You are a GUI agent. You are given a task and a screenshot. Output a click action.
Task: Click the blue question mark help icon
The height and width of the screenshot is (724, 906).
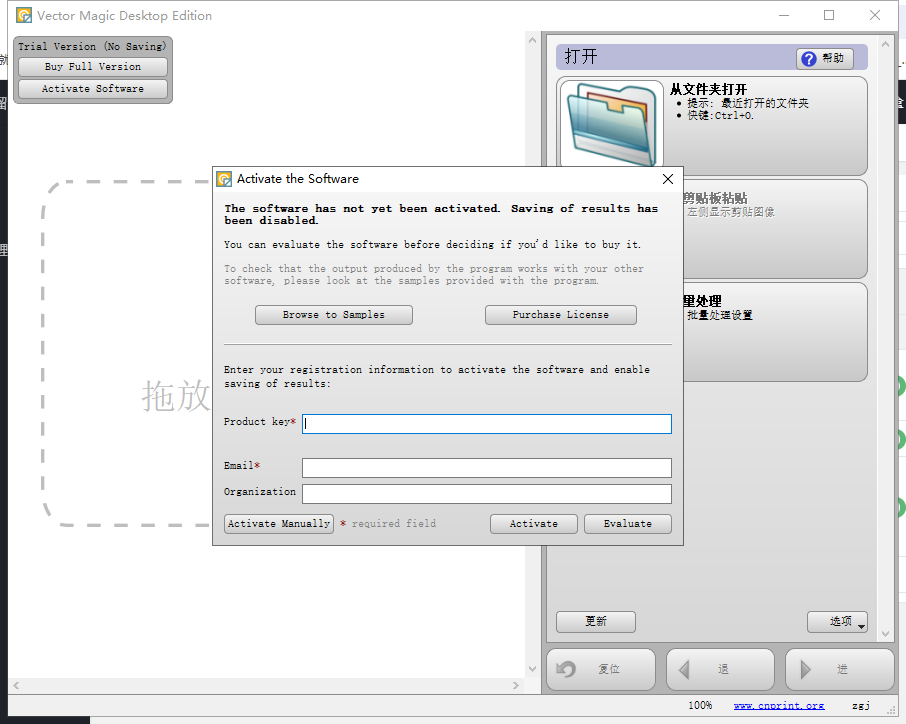point(809,58)
